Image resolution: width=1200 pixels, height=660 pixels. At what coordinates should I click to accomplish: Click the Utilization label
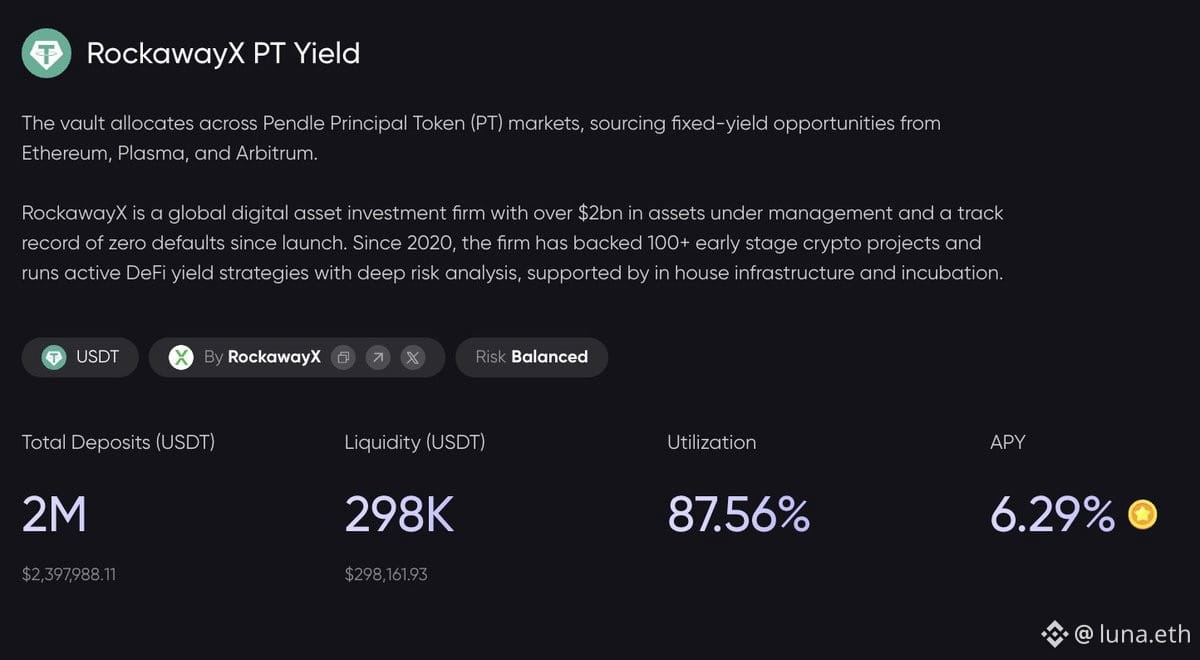pyautogui.click(x=711, y=442)
